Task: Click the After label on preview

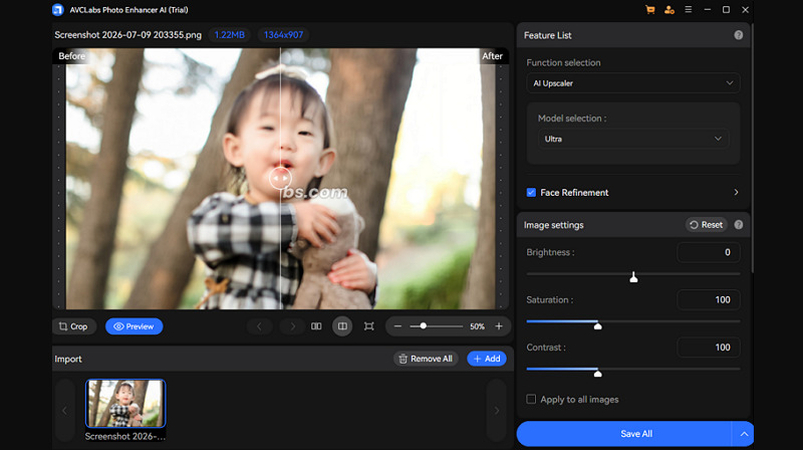Action: (x=492, y=56)
